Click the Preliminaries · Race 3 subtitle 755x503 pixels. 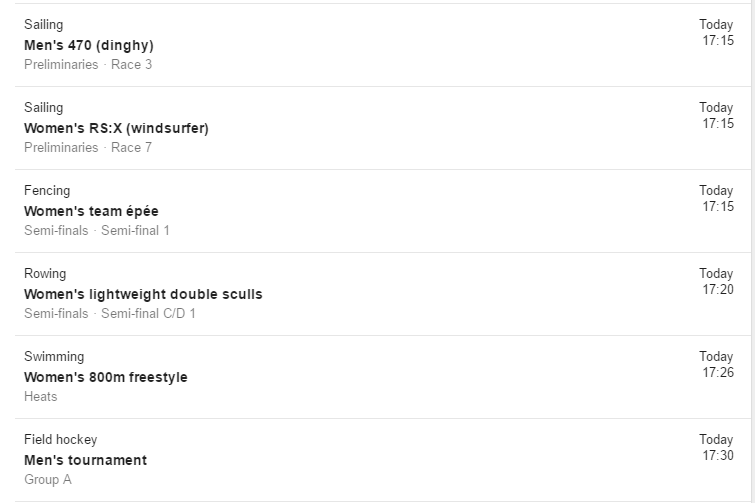(88, 64)
